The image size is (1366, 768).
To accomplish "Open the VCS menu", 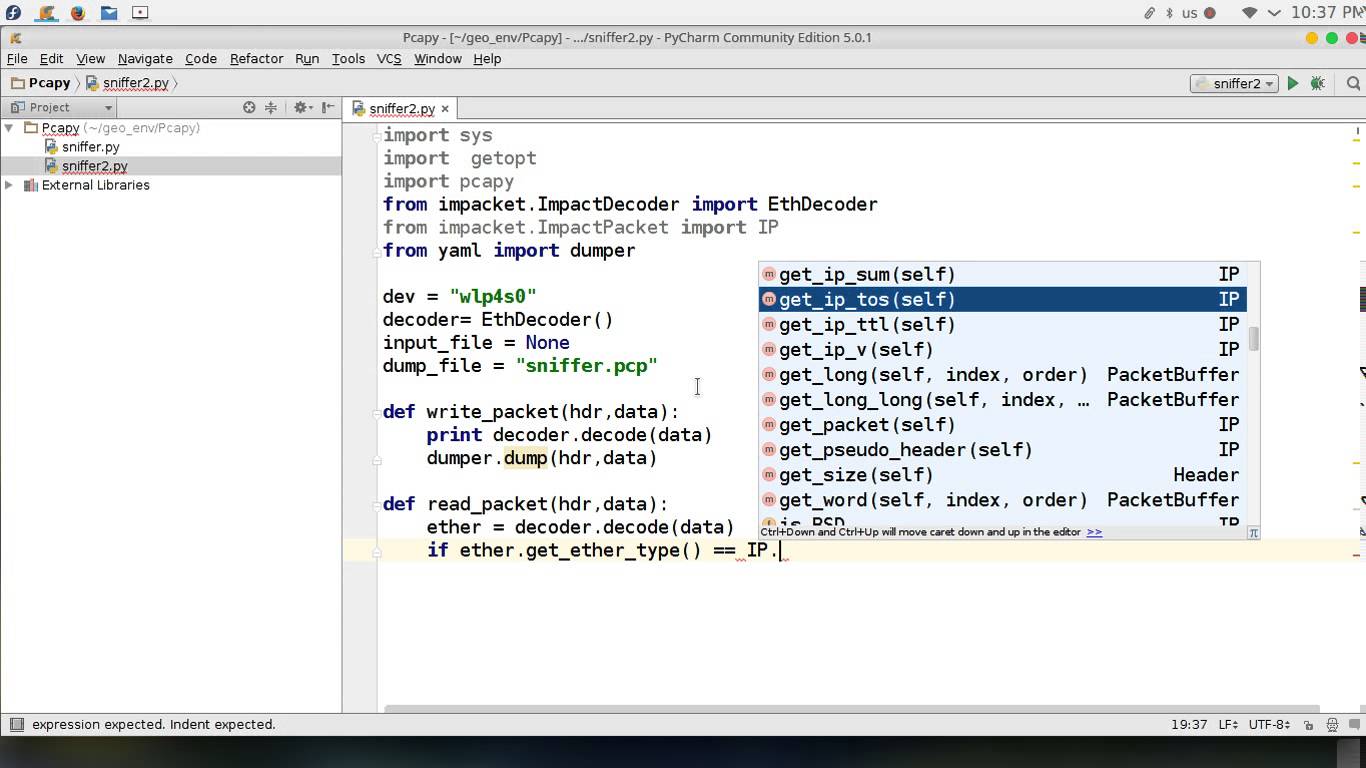I will 389,59.
